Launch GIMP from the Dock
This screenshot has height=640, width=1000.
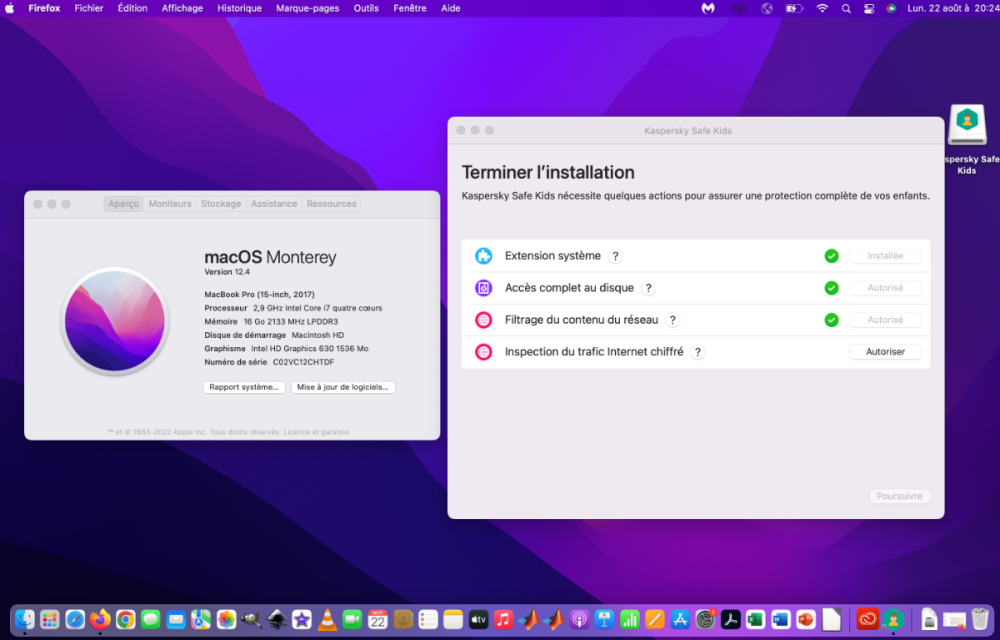[x=251, y=619]
